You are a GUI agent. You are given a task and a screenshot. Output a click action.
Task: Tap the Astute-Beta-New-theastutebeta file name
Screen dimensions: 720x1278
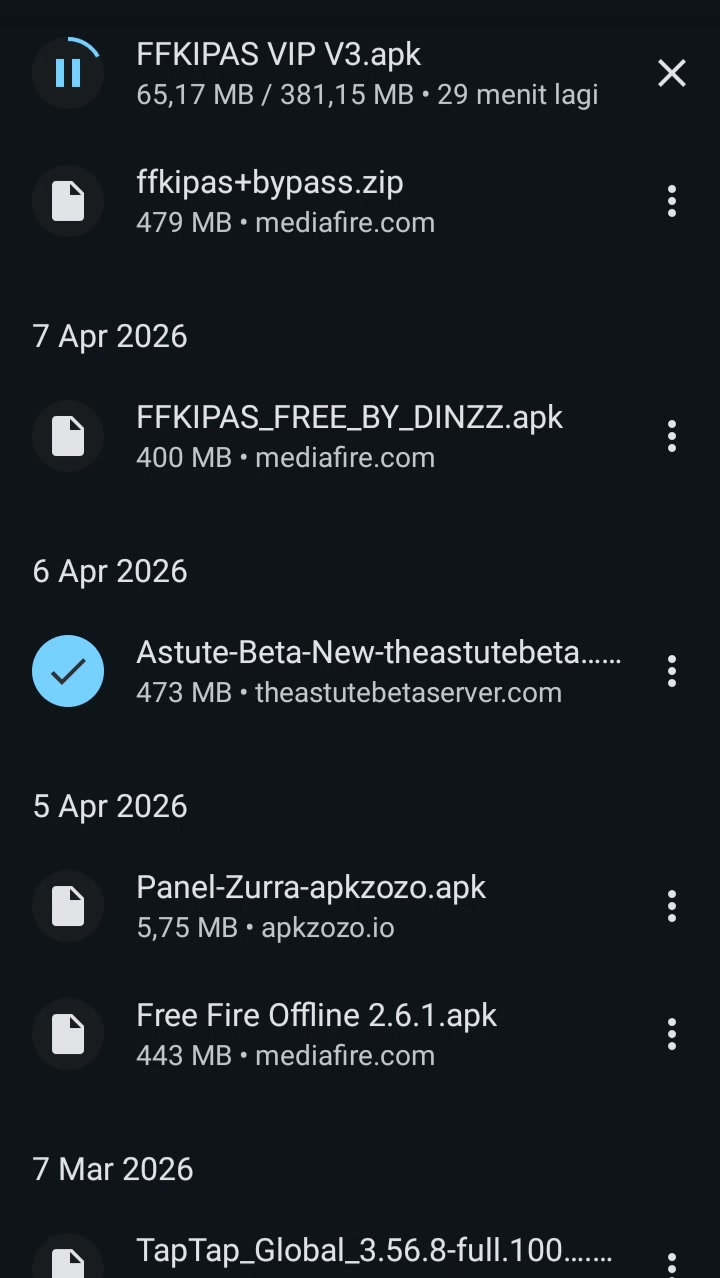379,653
